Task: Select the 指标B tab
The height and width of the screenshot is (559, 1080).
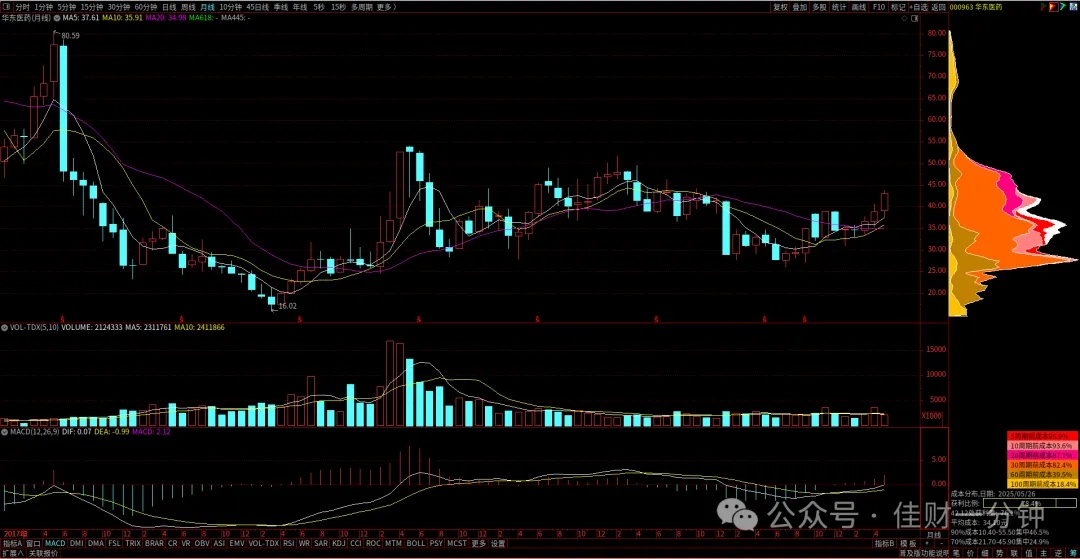Action: (x=885, y=544)
